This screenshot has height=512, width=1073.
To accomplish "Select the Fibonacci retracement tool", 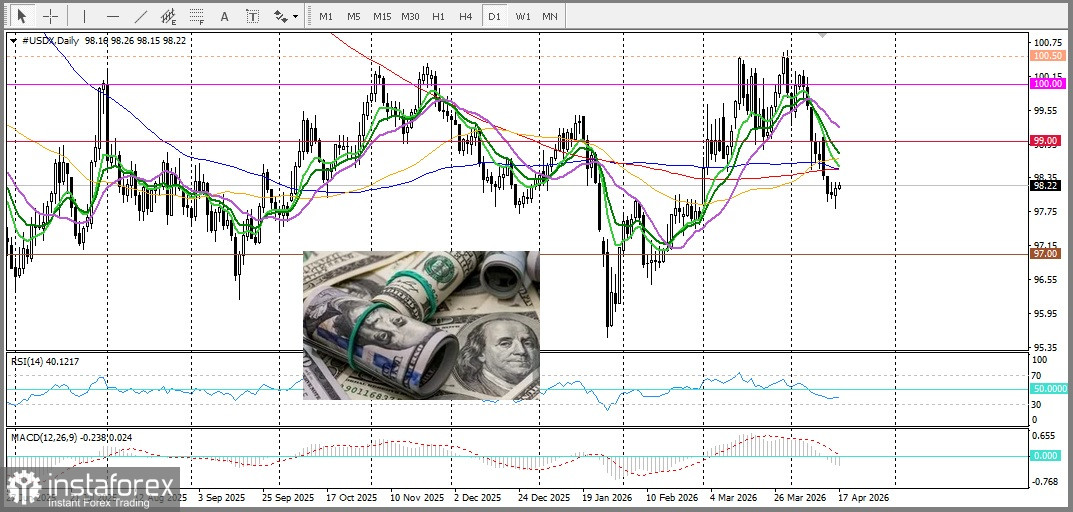I will pyautogui.click(x=196, y=16).
